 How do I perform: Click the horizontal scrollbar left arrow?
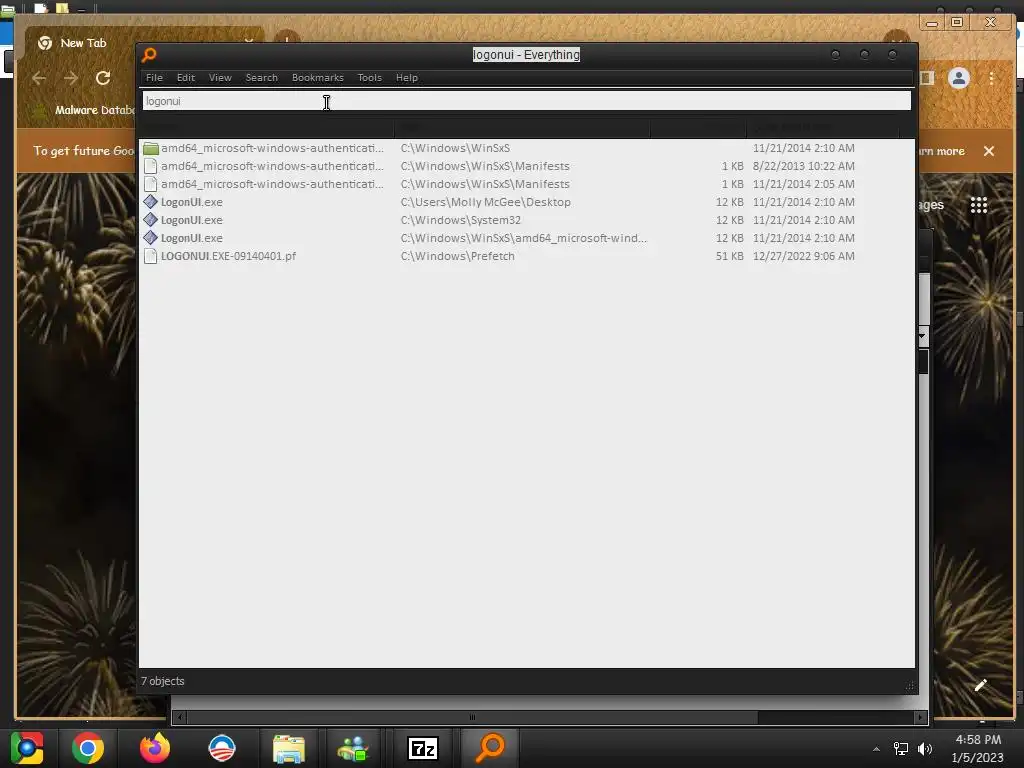[180, 717]
